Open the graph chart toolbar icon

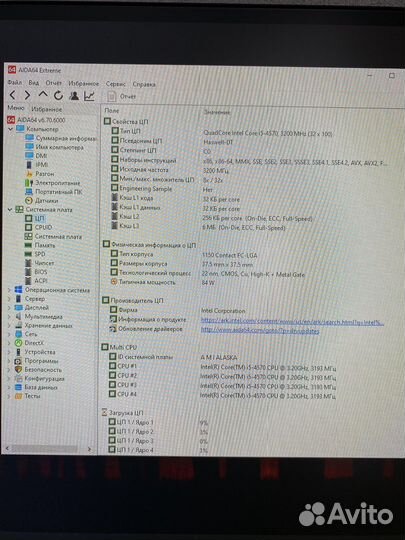click(89, 96)
